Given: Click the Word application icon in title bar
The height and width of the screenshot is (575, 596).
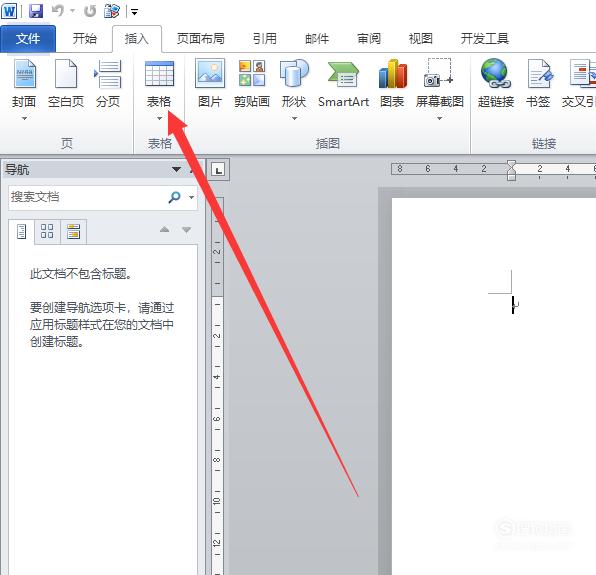Looking at the screenshot, I should pos(9,11).
